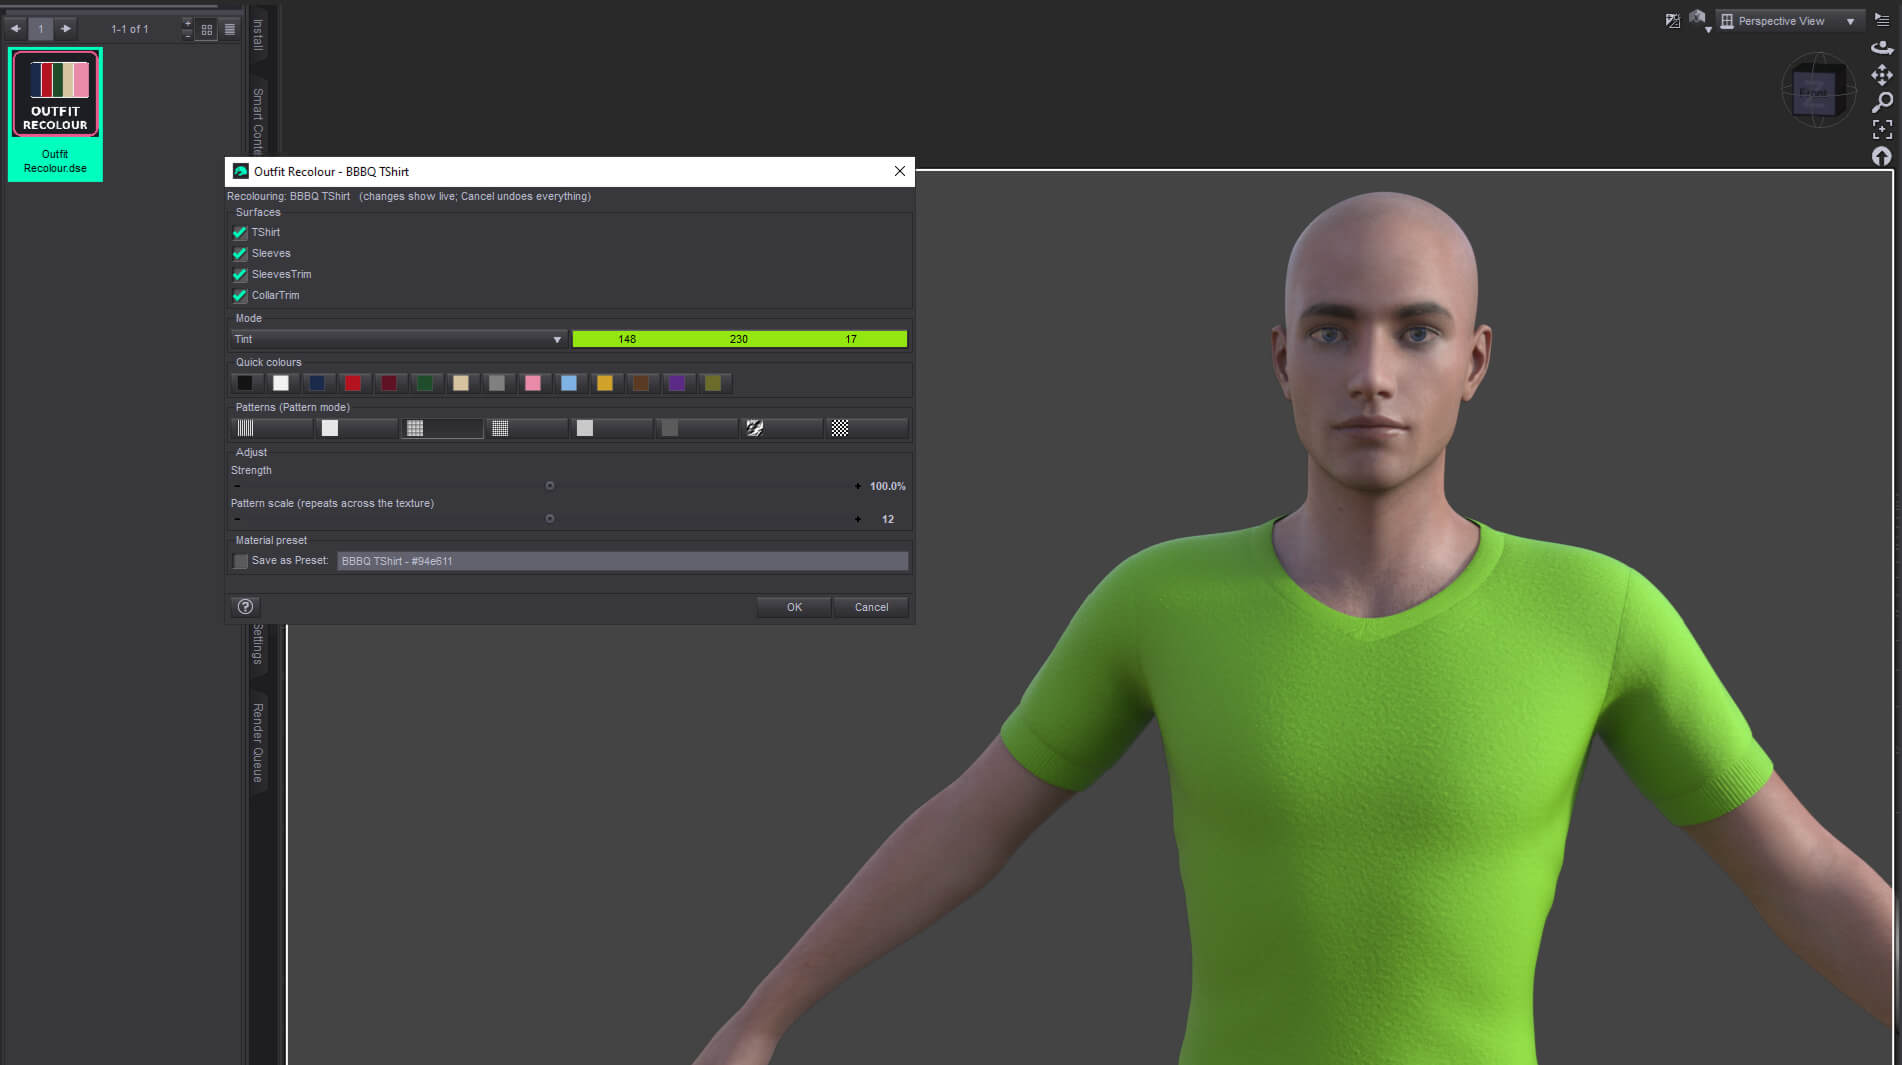Select the light grey pattern button
1902x1065 pixels.
click(x=612, y=428)
